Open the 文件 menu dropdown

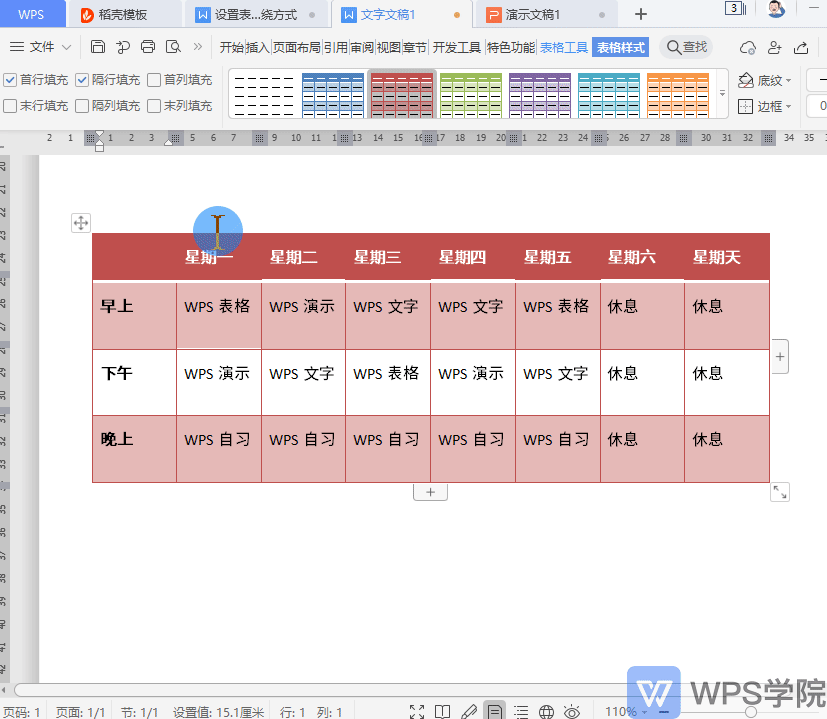click(x=41, y=47)
